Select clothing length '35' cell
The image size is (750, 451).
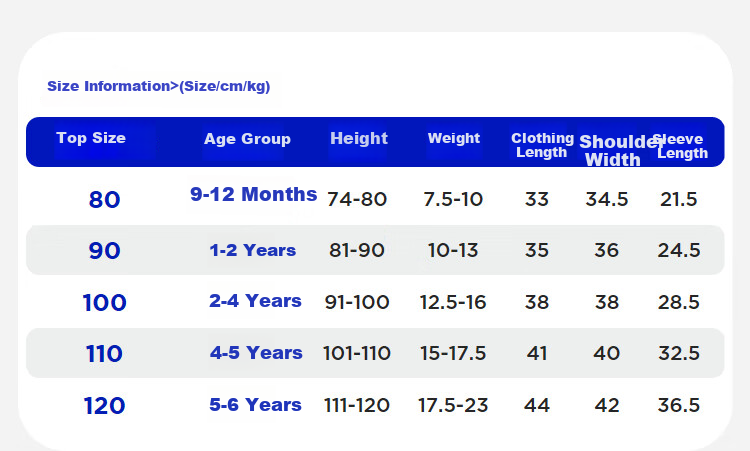coord(537,250)
